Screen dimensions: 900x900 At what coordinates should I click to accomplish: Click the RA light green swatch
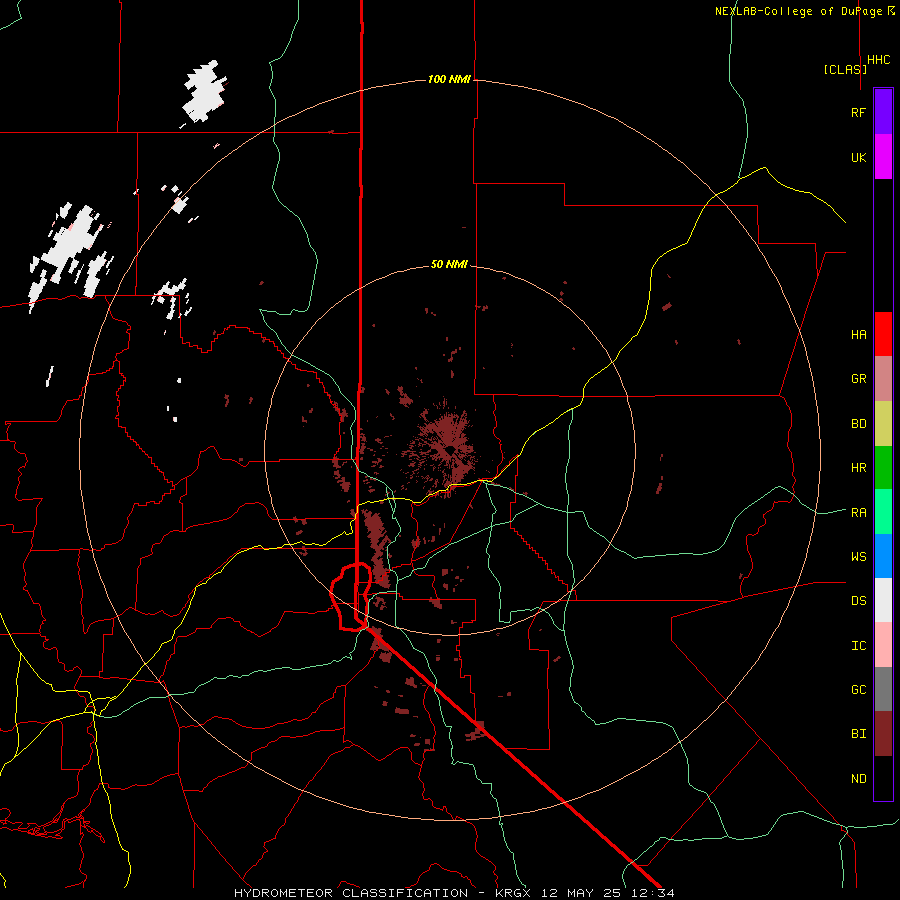tap(883, 512)
